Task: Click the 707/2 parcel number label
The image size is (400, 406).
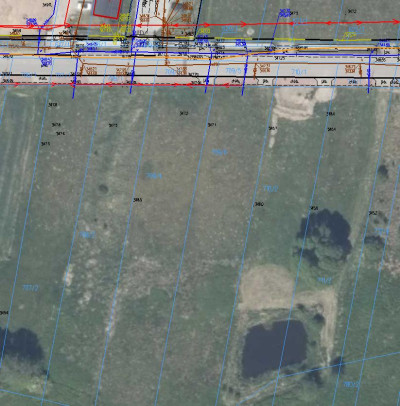Action: [x=30, y=288]
